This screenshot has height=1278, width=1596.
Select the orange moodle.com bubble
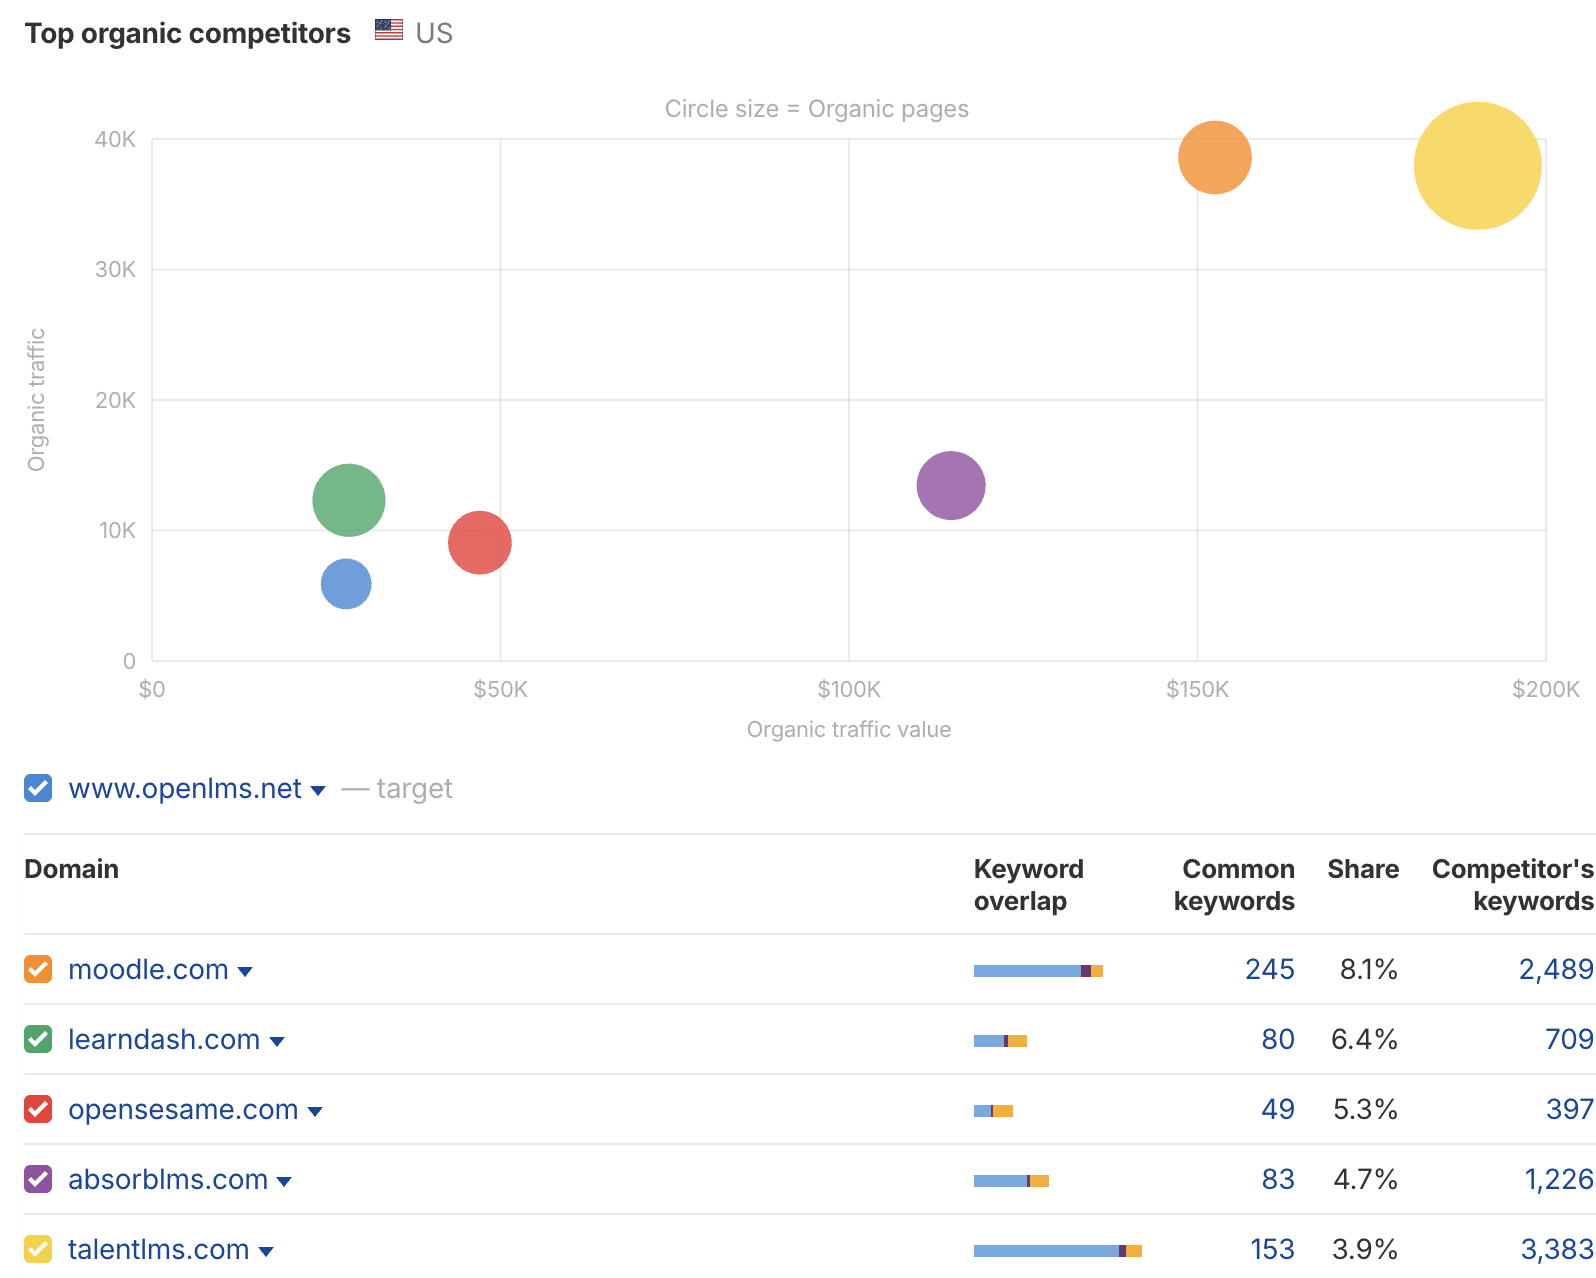coord(1214,157)
